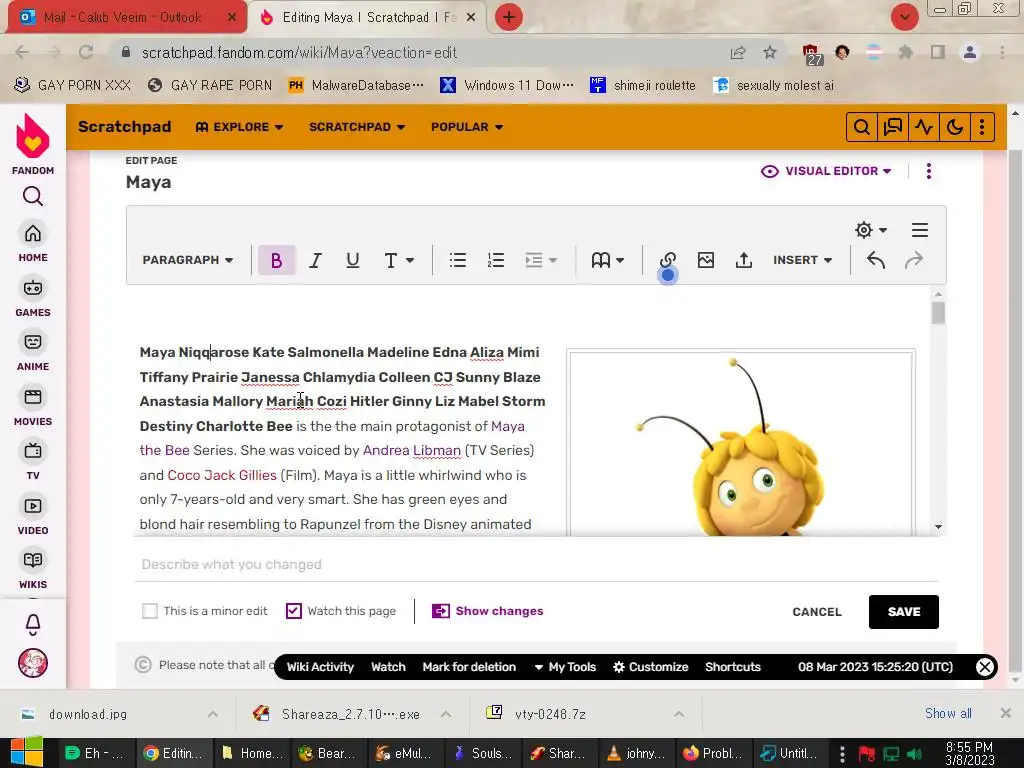Open WIKIS in Fandom sidebar
Viewport: 1024px width, 768px height.
coord(33,569)
